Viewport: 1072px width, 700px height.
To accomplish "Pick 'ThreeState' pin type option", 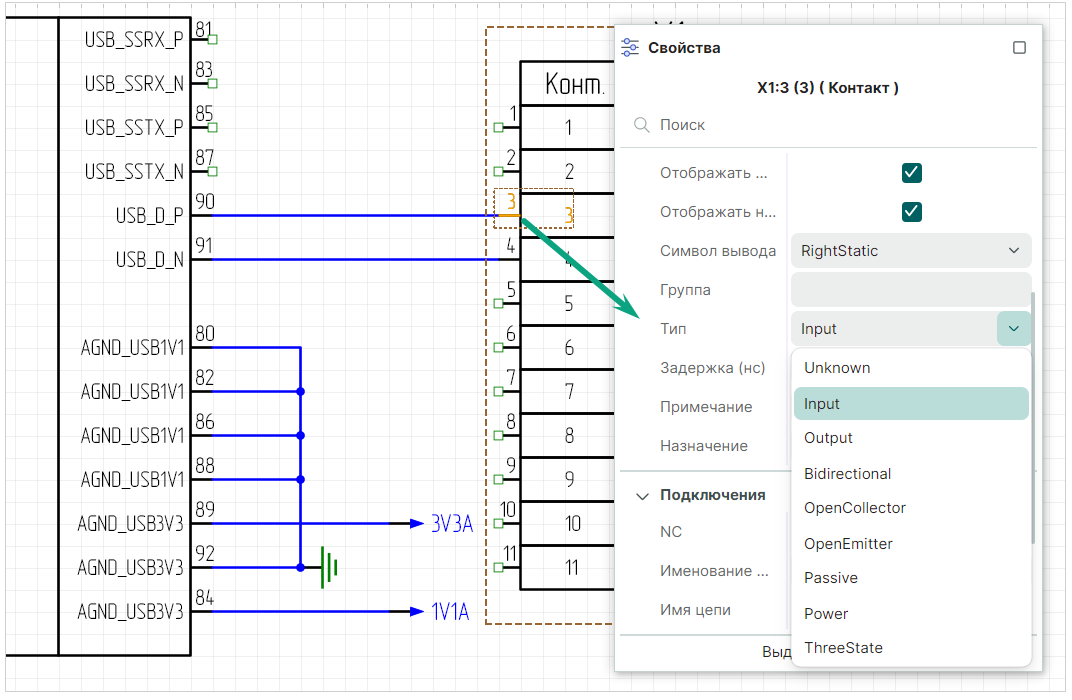I will tap(843, 648).
